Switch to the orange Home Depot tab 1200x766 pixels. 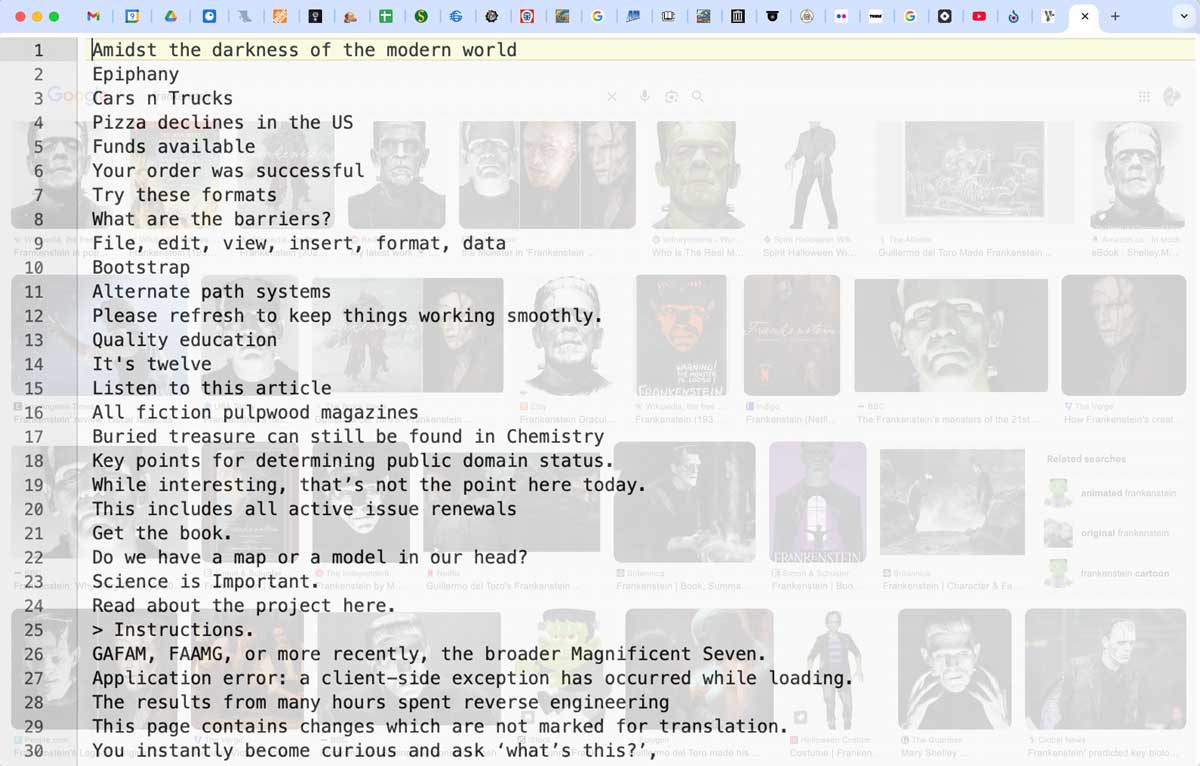click(x=281, y=16)
